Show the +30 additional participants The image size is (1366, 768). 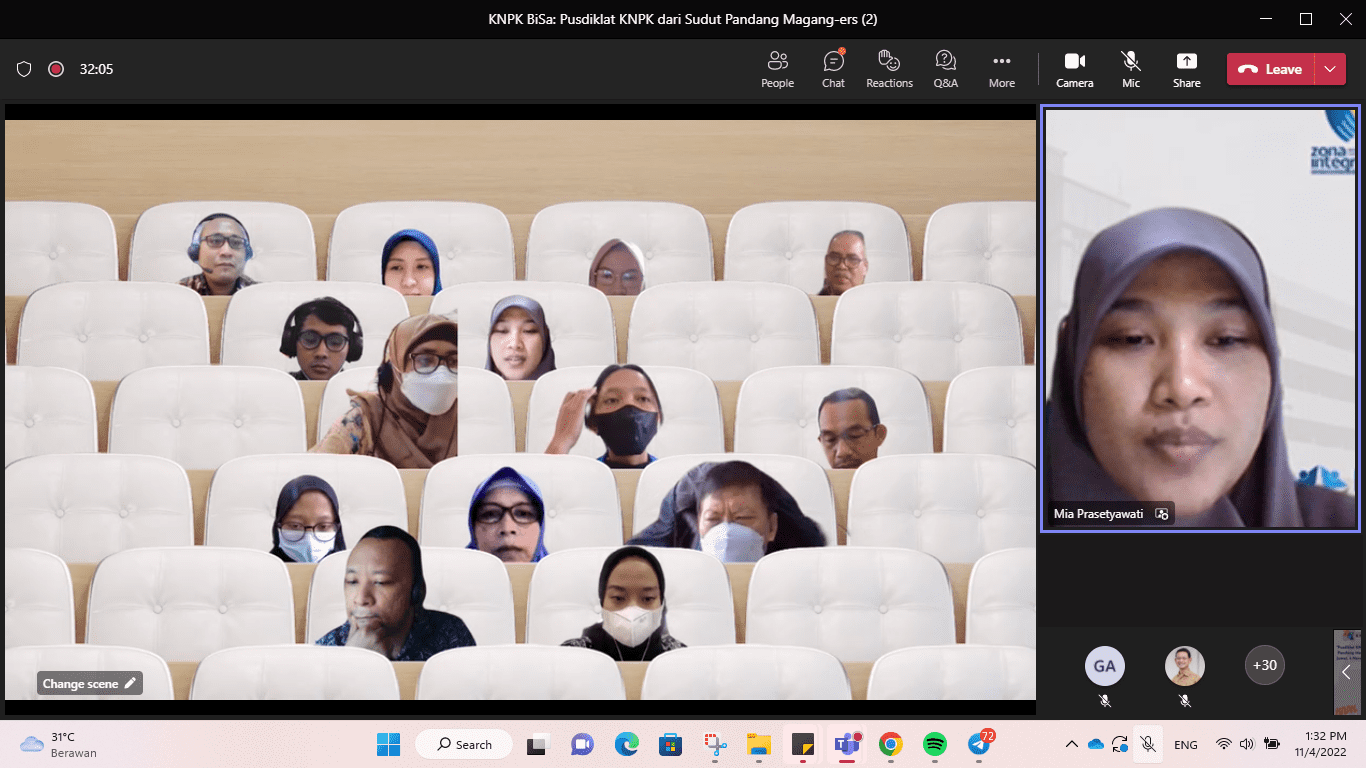[x=1265, y=665]
